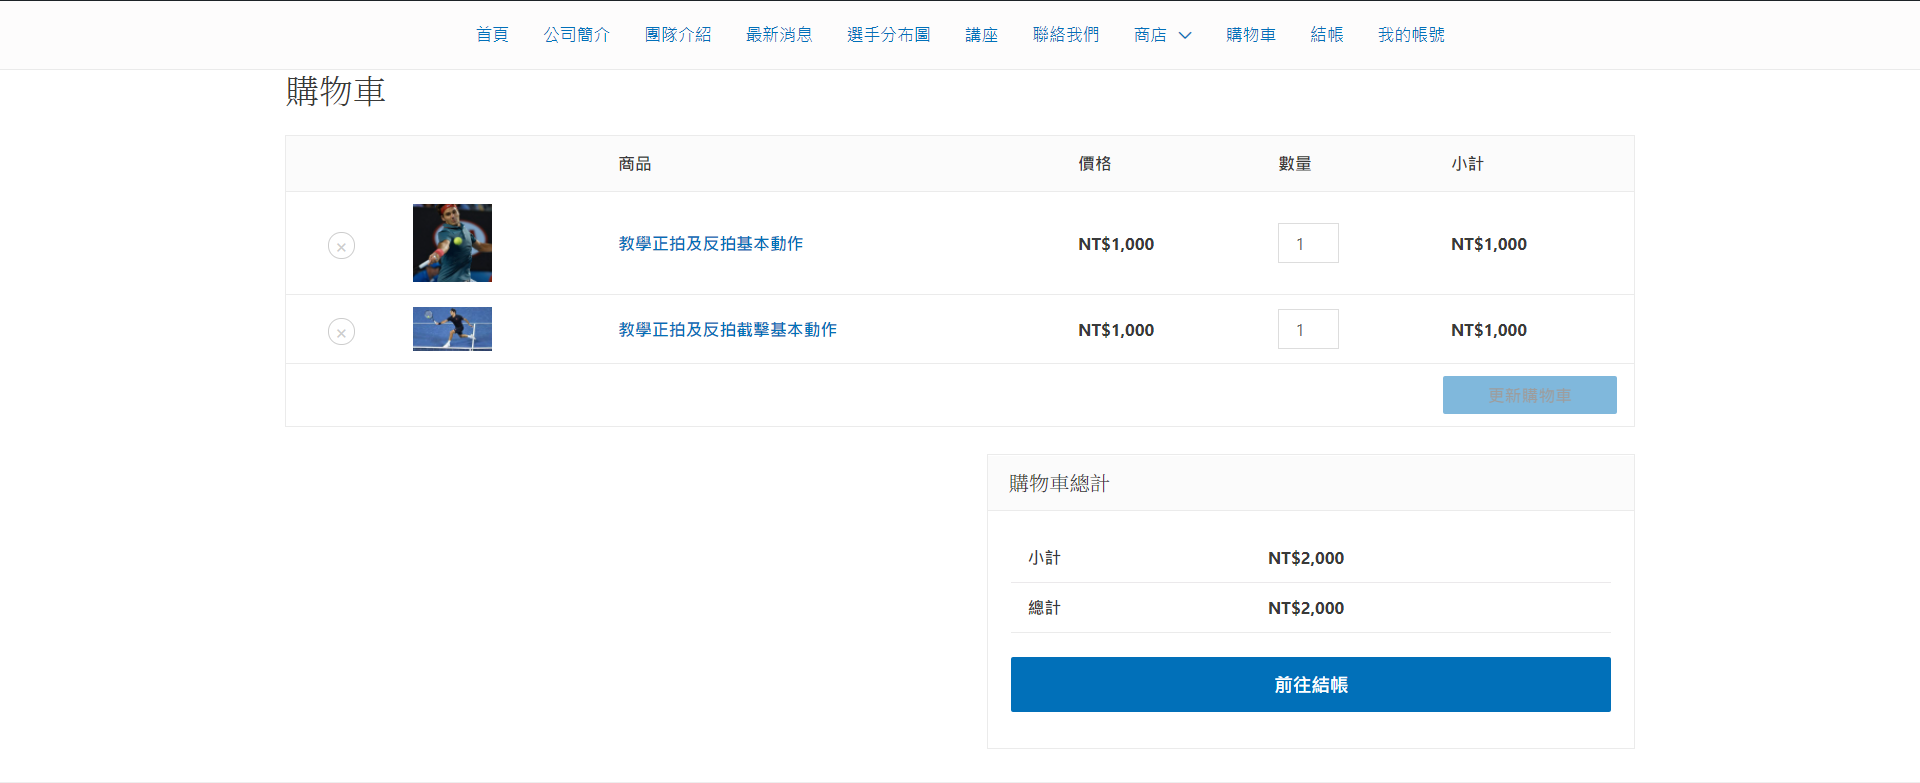1920x783 pixels.
Task: Click the 前往結帳 checkout button
Action: 1310,685
